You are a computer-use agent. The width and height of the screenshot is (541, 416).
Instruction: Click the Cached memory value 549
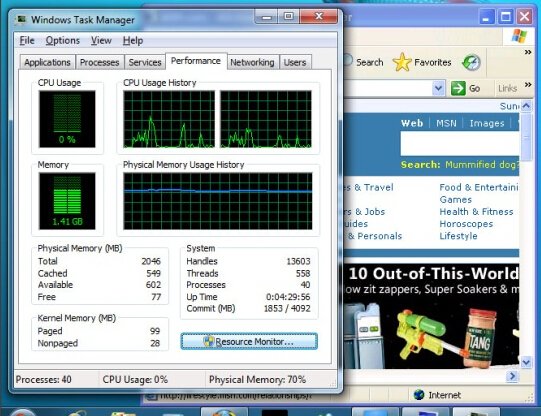[154, 274]
